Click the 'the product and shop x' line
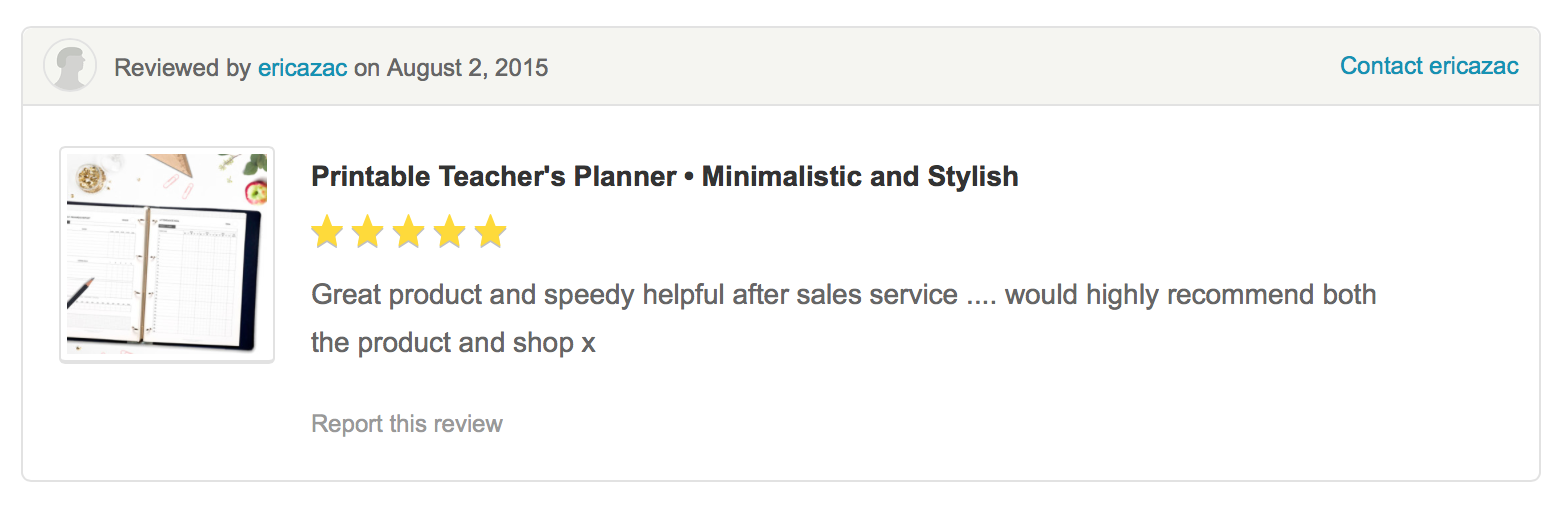The width and height of the screenshot is (1562, 508). point(453,343)
